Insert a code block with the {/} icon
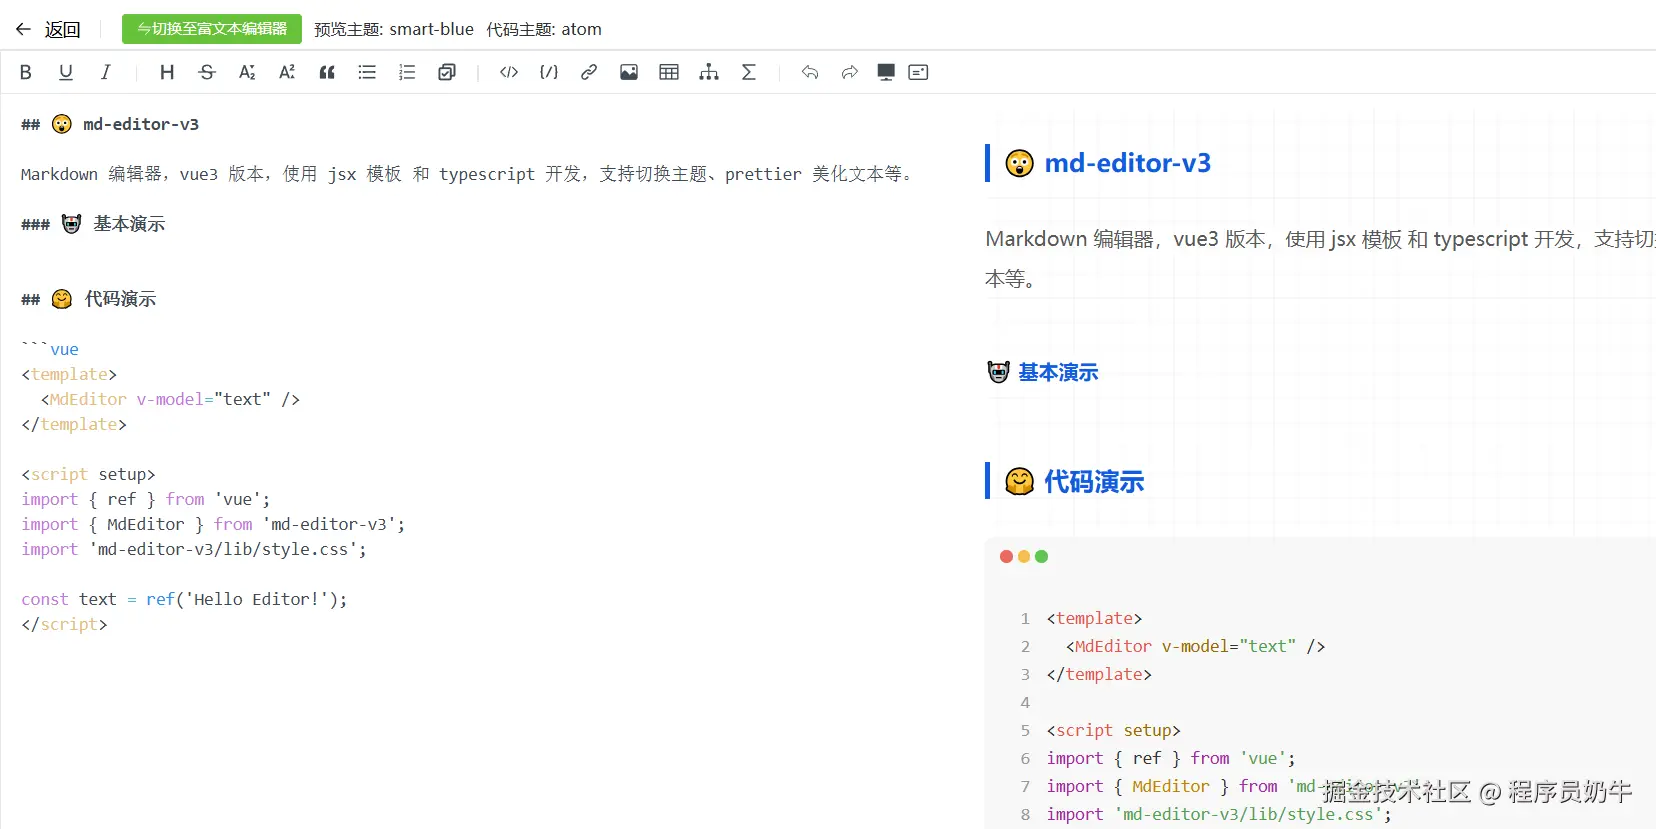1656x829 pixels. click(x=549, y=72)
